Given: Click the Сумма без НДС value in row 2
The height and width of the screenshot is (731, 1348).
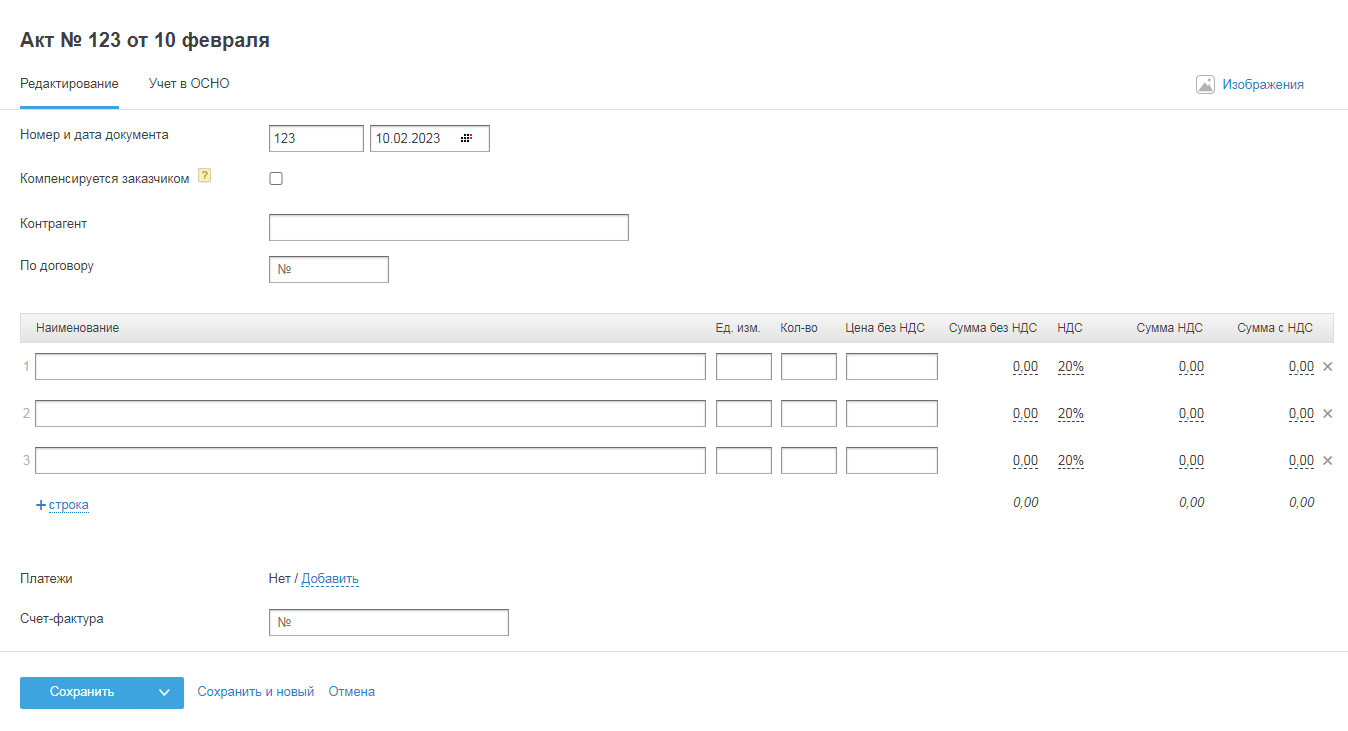Looking at the screenshot, I should (1026, 414).
